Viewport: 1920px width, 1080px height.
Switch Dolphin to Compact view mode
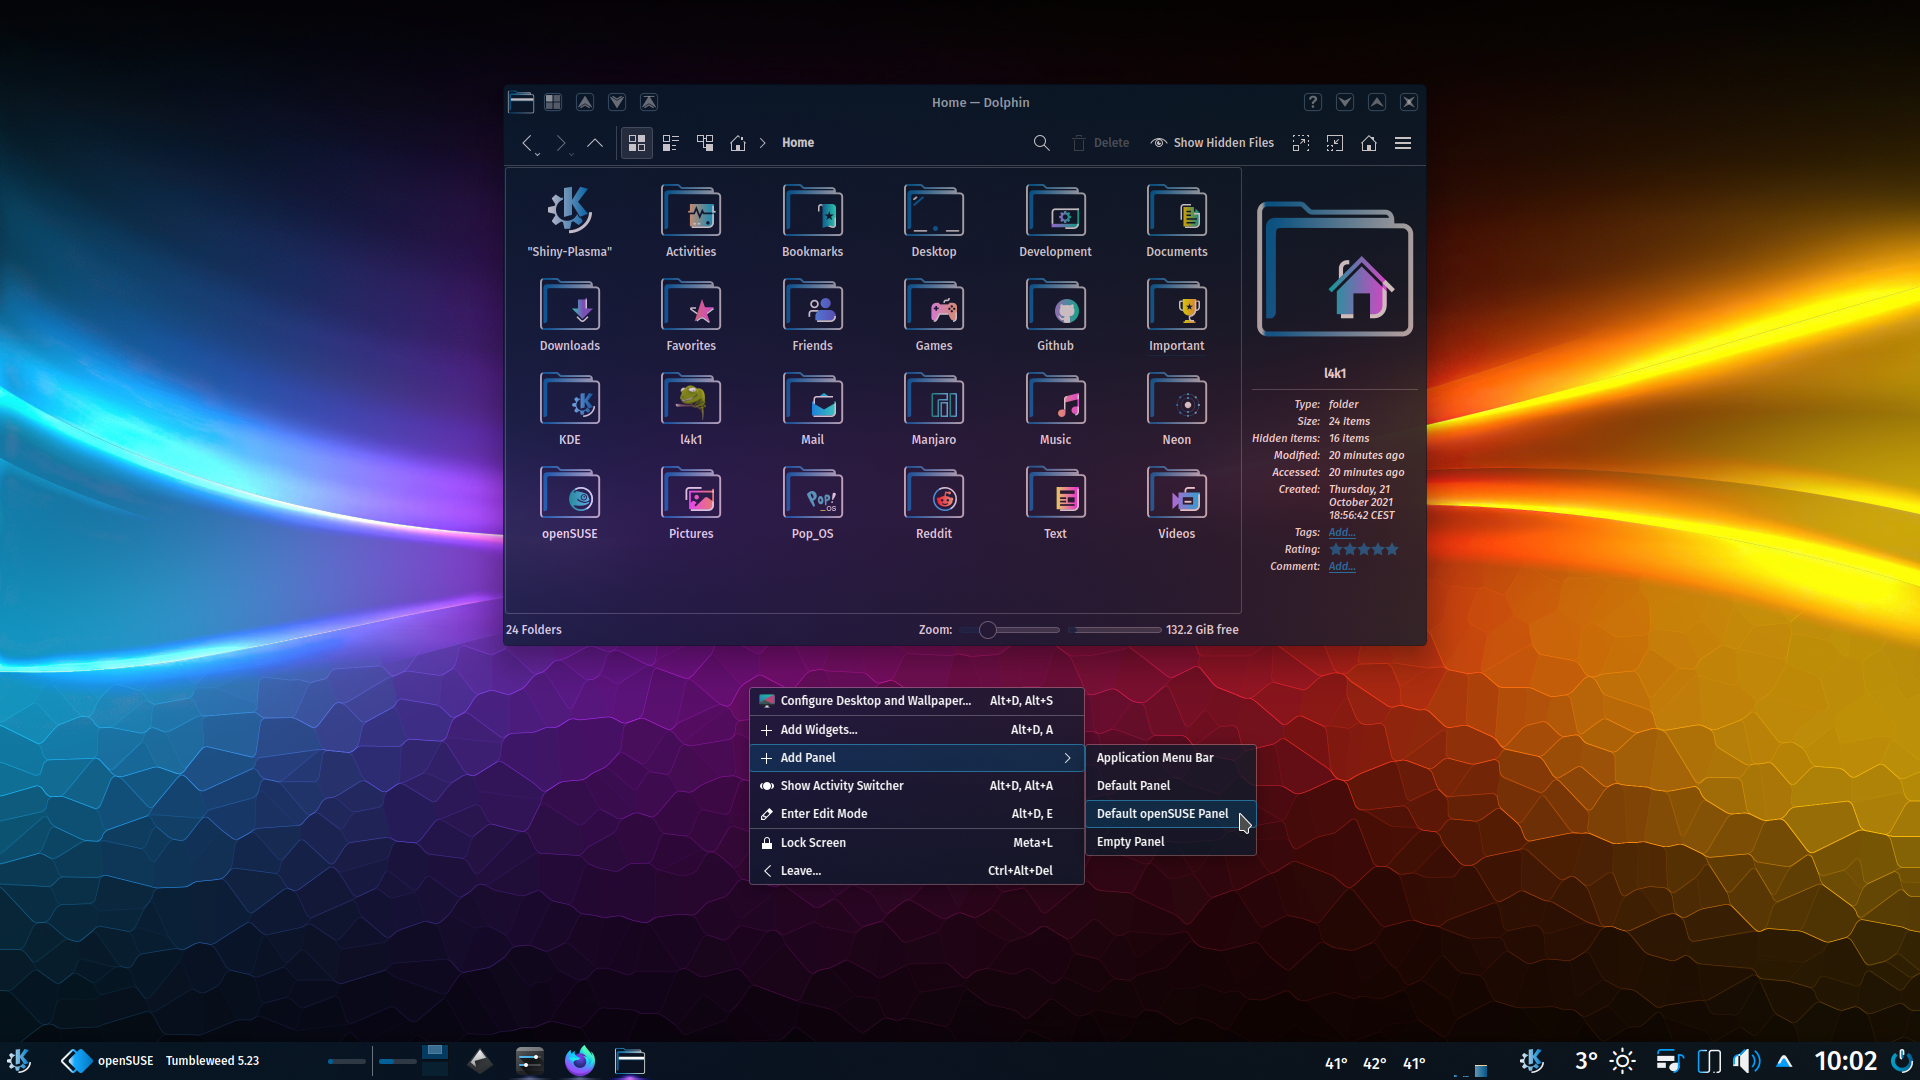click(671, 143)
